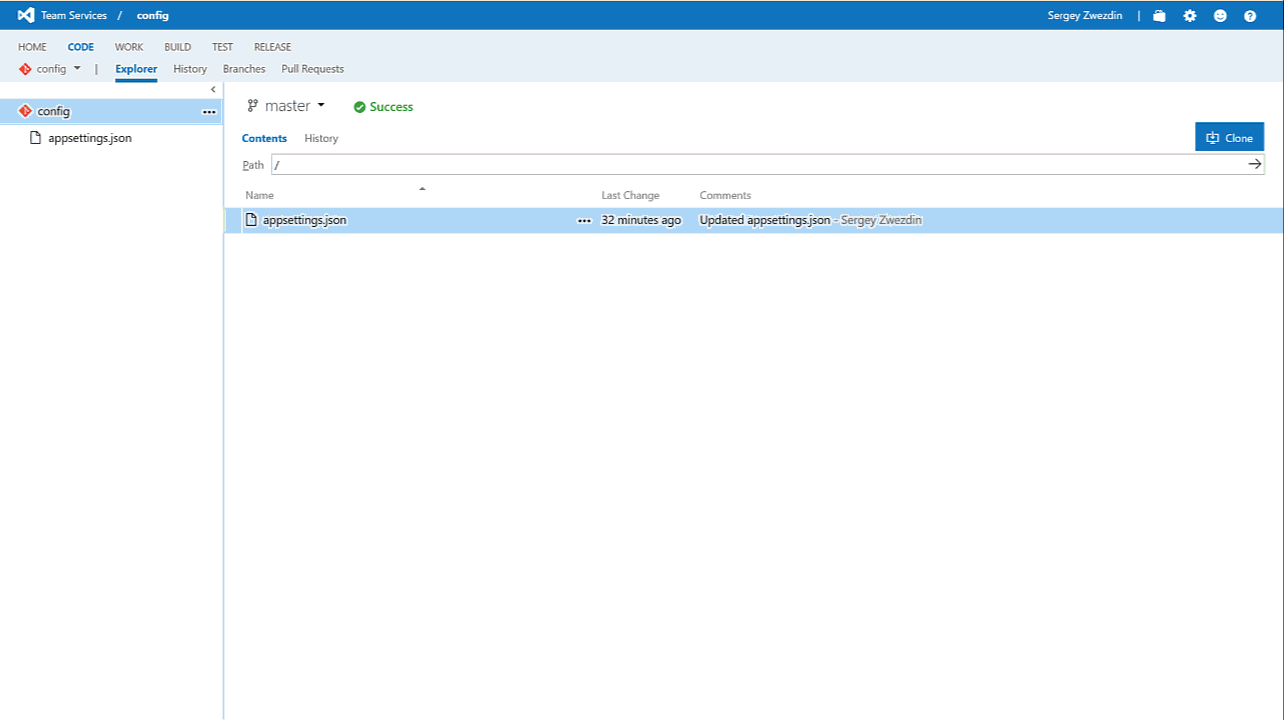Go to the BUILD hub
Screen dimensions: 1284x720
178,47
